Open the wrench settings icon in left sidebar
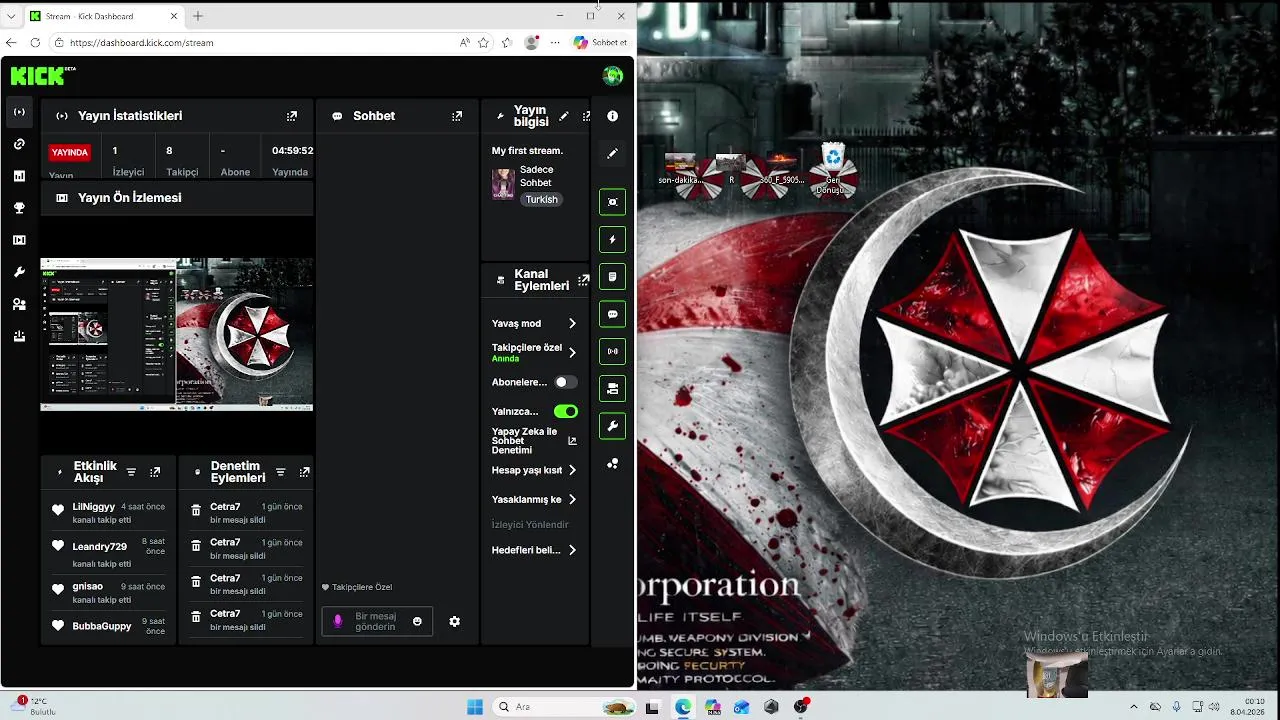This screenshot has width=1280, height=720. point(19,272)
